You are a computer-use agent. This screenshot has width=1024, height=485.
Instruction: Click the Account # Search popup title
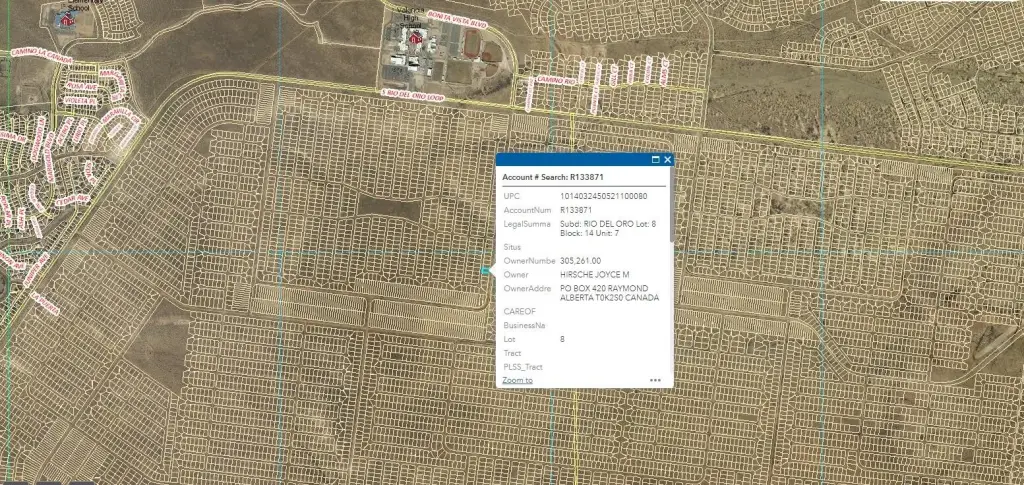click(x=547, y=176)
